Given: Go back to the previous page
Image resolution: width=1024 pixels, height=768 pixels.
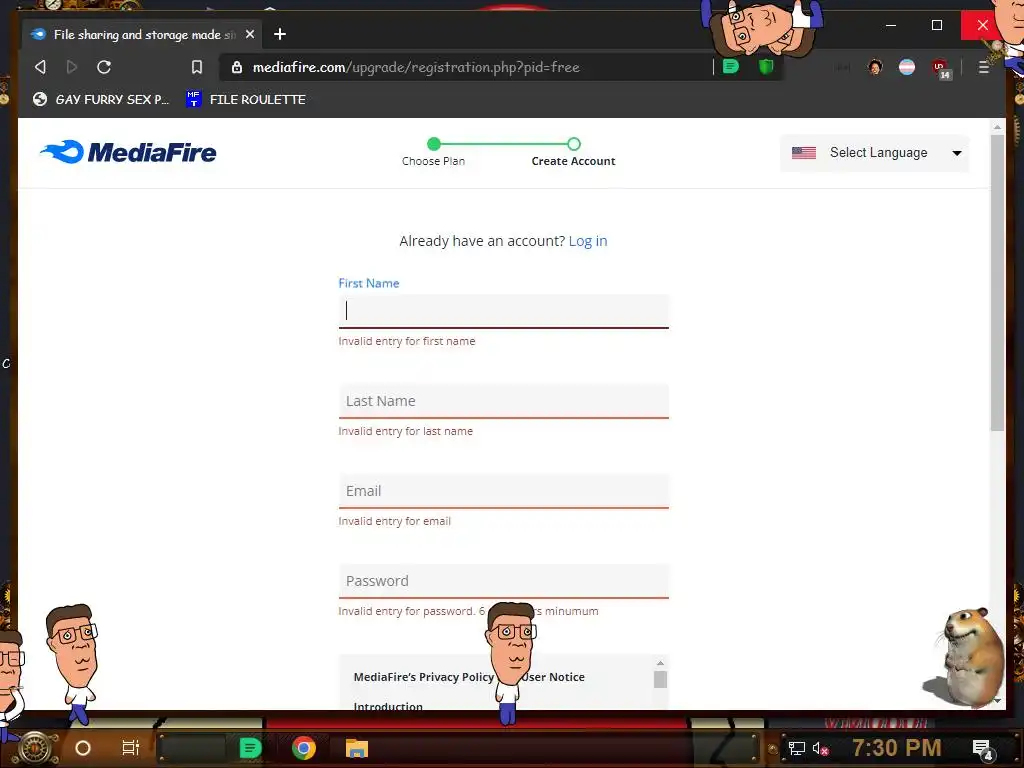Looking at the screenshot, I should tap(40, 67).
